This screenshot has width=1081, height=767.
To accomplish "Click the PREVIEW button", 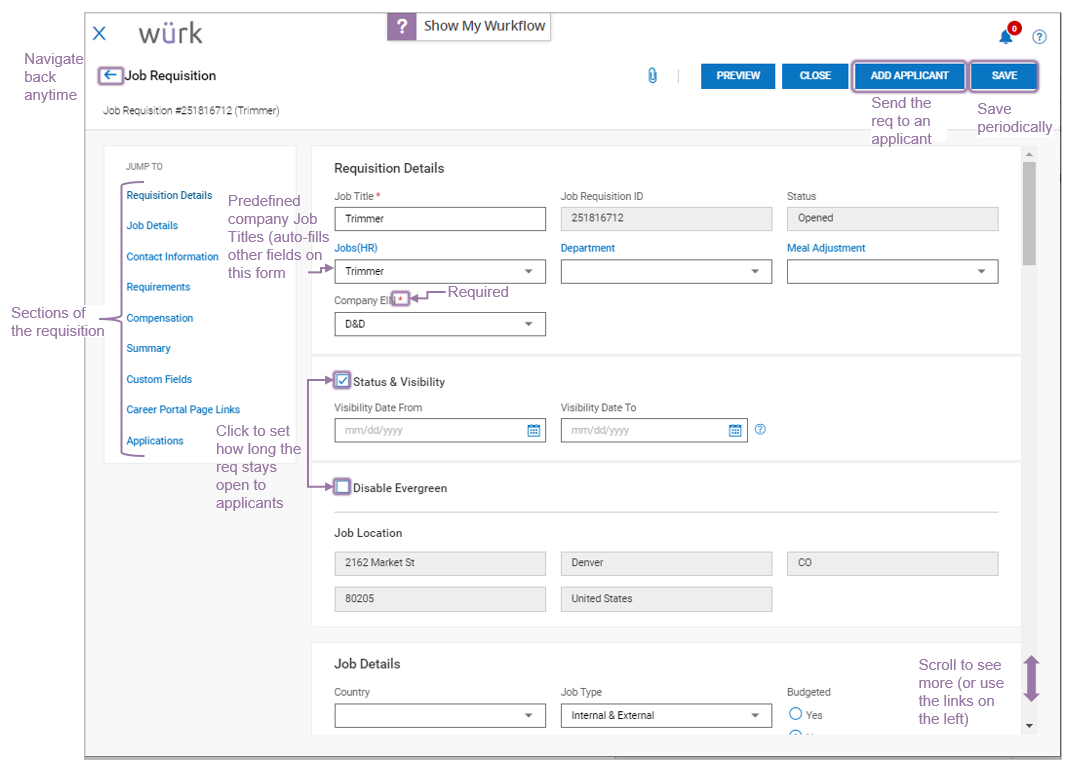I will (738, 76).
